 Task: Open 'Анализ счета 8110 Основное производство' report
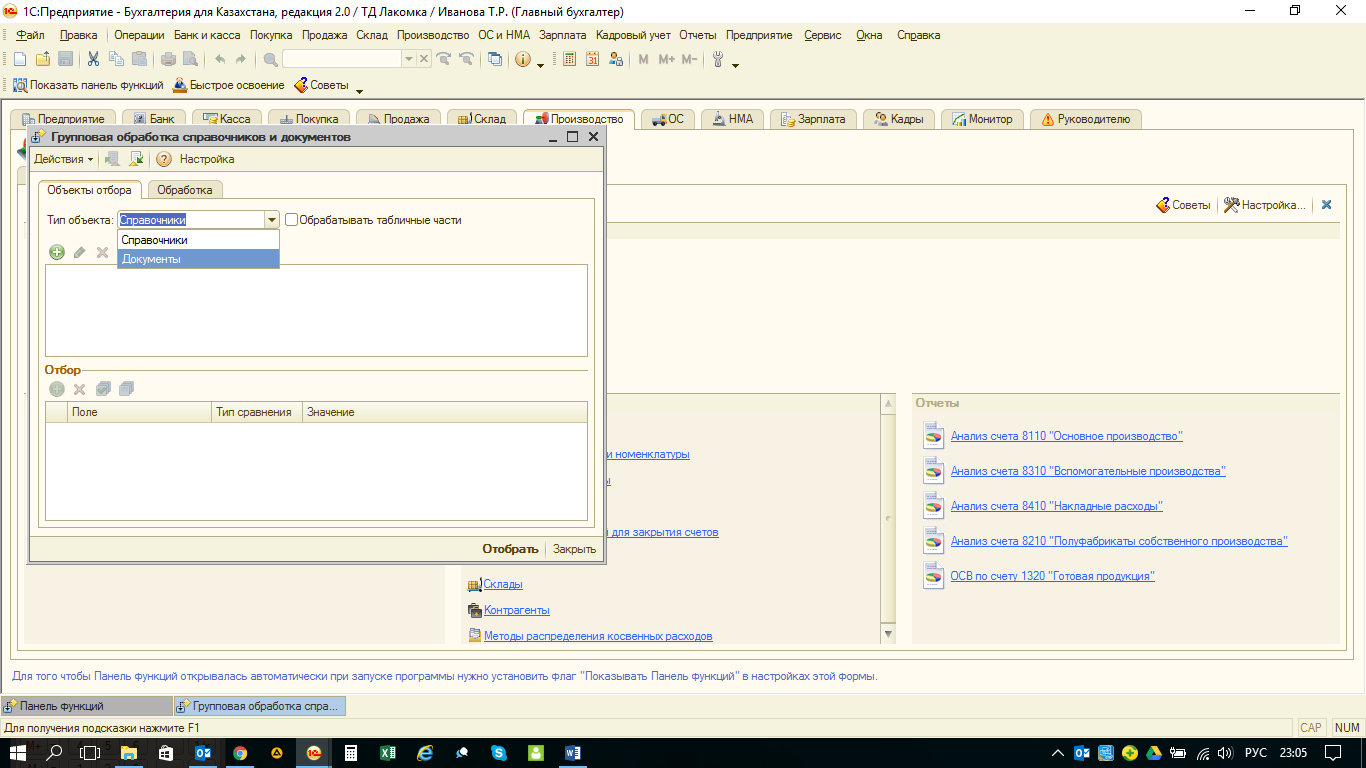coord(1067,436)
